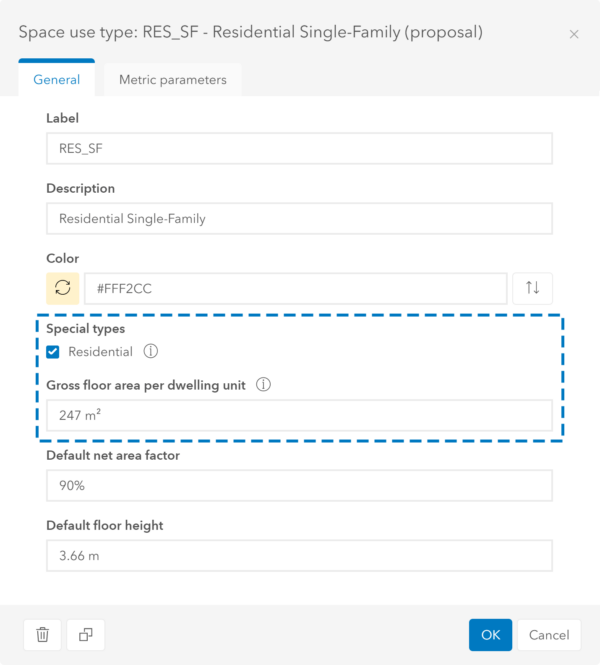Close the space use type dialog
The image size is (600, 665).
[574, 34]
